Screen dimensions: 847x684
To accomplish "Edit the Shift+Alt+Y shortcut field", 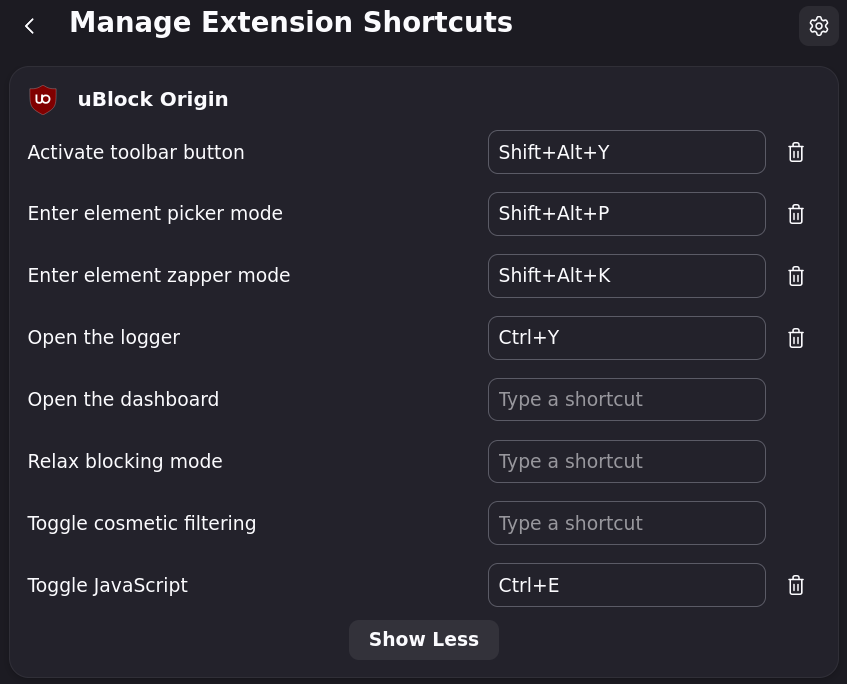I will (x=627, y=152).
